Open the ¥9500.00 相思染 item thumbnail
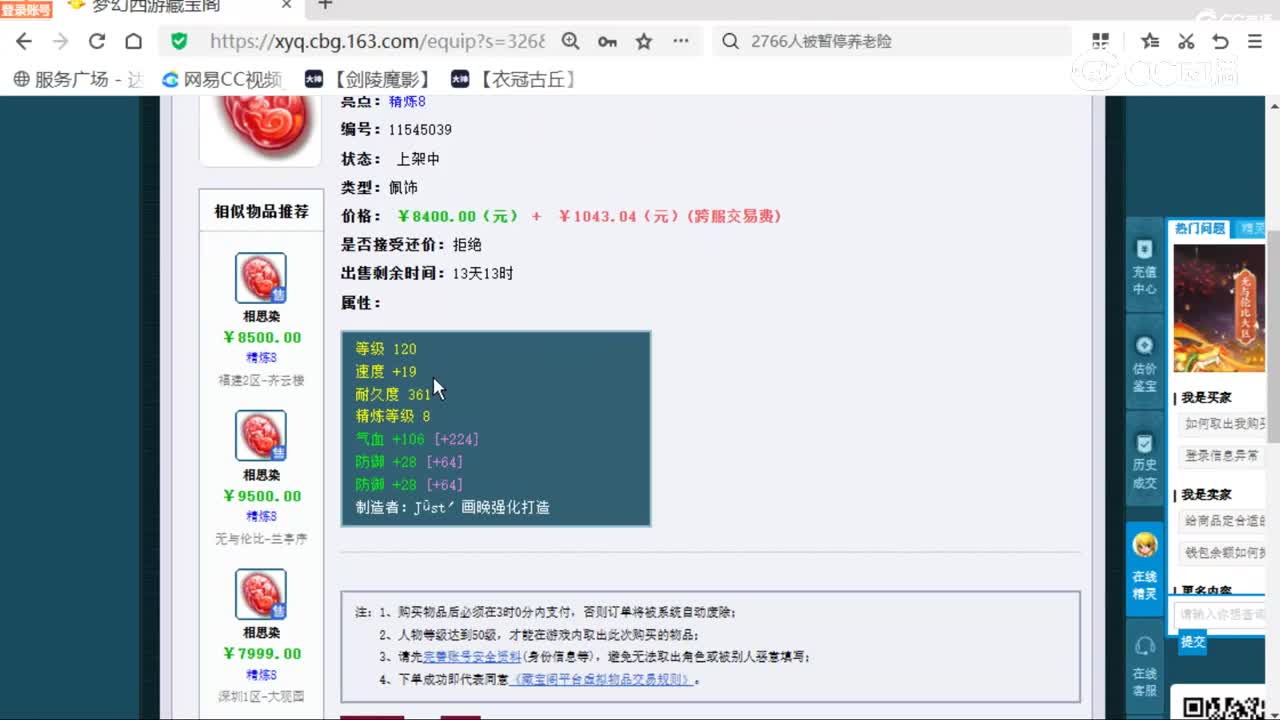The width and height of the screenshot is (1280, 720). [261, 436]
